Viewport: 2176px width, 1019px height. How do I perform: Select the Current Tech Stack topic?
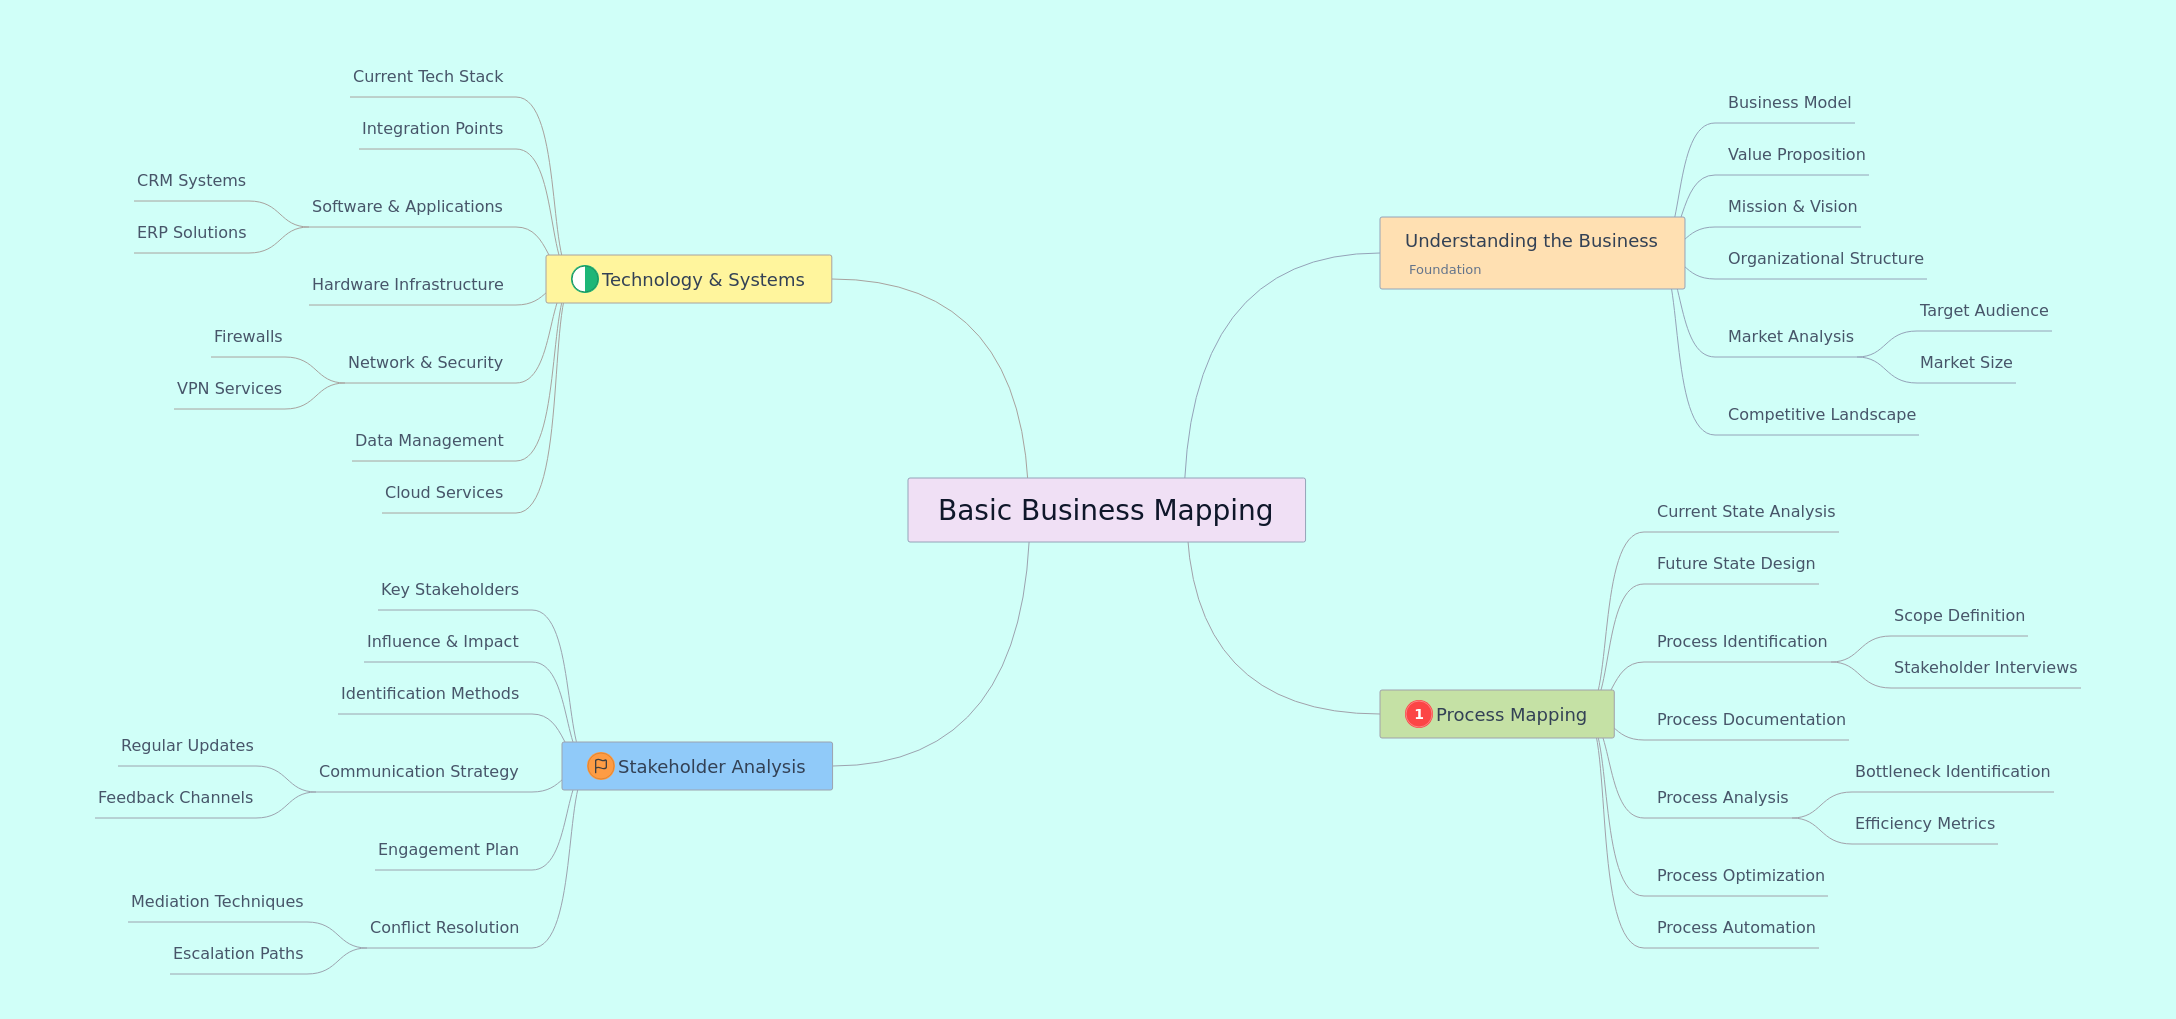click(x=428, y=77)
